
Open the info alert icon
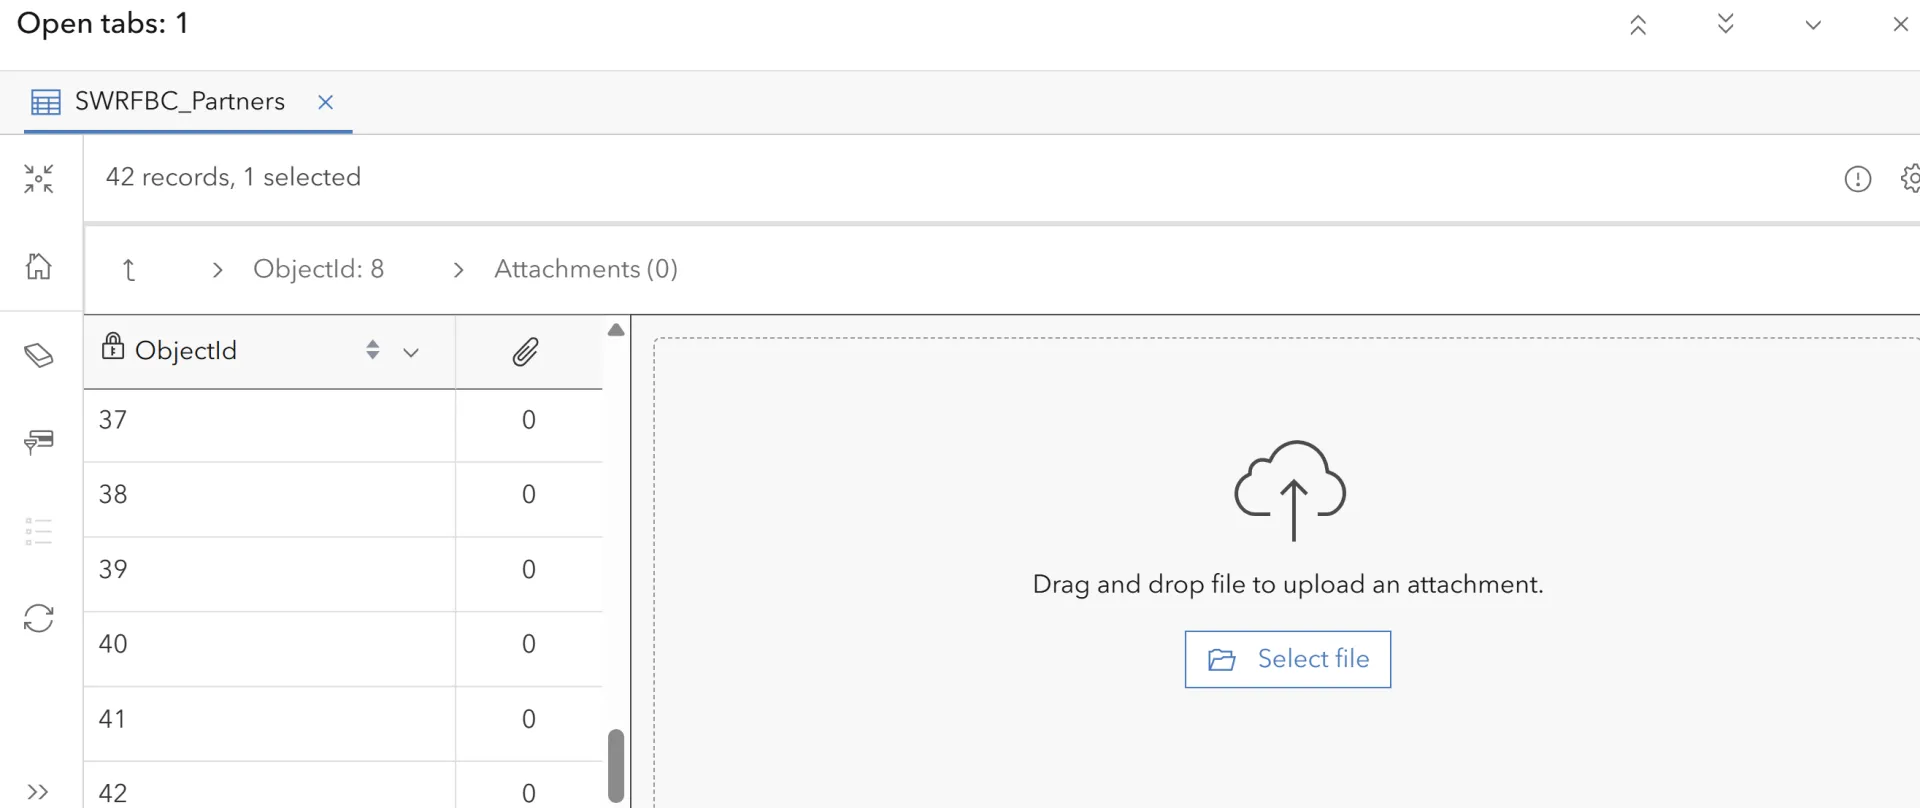pos(1858,179)
